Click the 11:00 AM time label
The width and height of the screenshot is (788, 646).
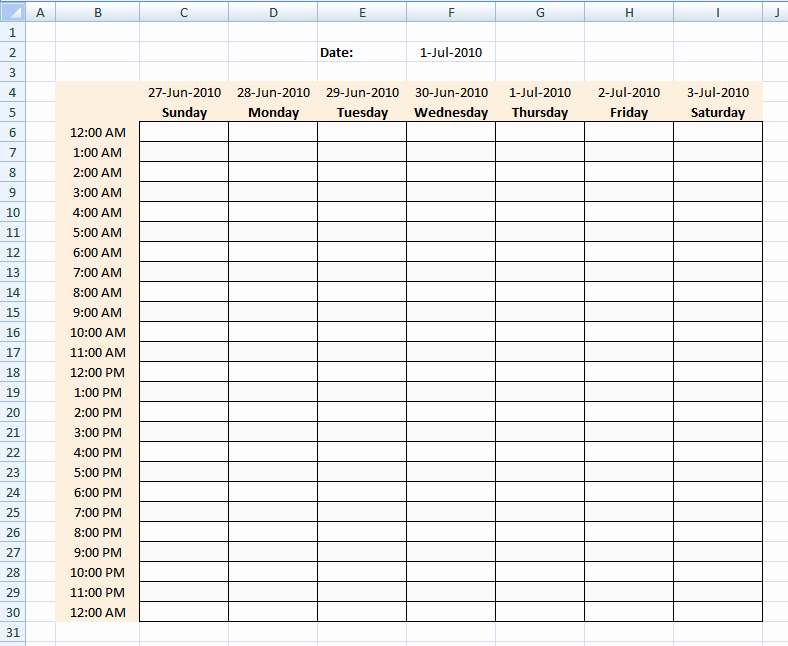click(97, 352)
